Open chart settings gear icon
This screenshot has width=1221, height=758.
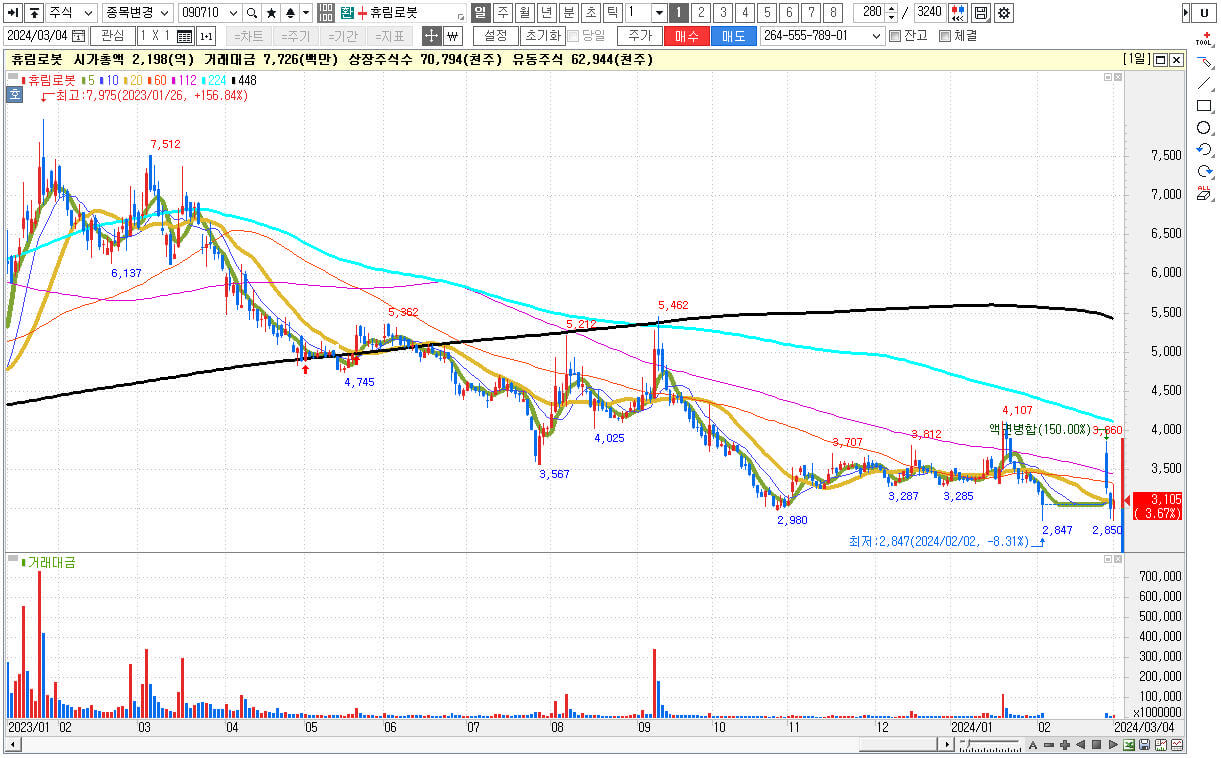click(1003, 13)
